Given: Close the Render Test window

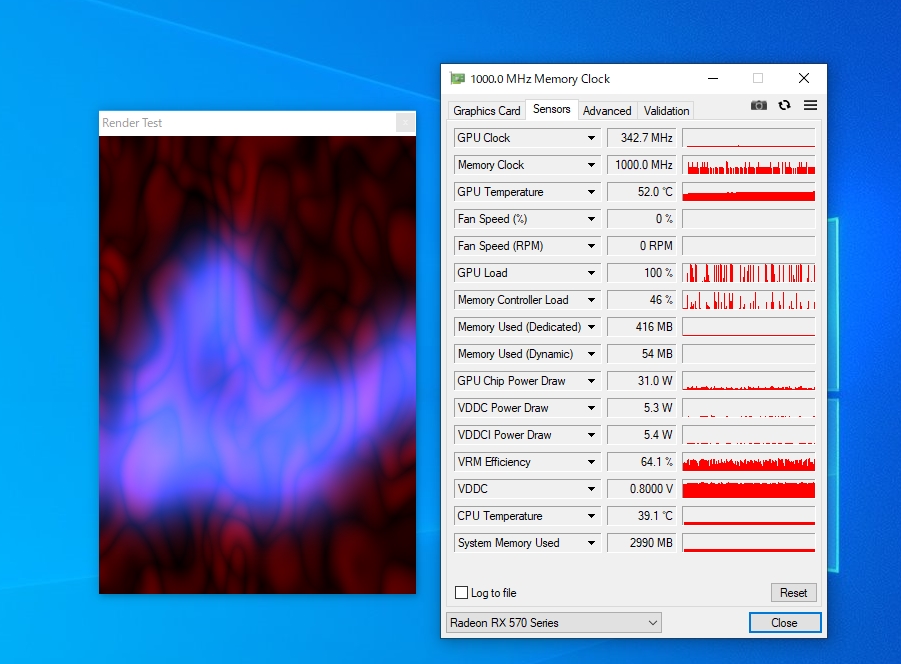Looking at the screenshot, I should [405, 123].
